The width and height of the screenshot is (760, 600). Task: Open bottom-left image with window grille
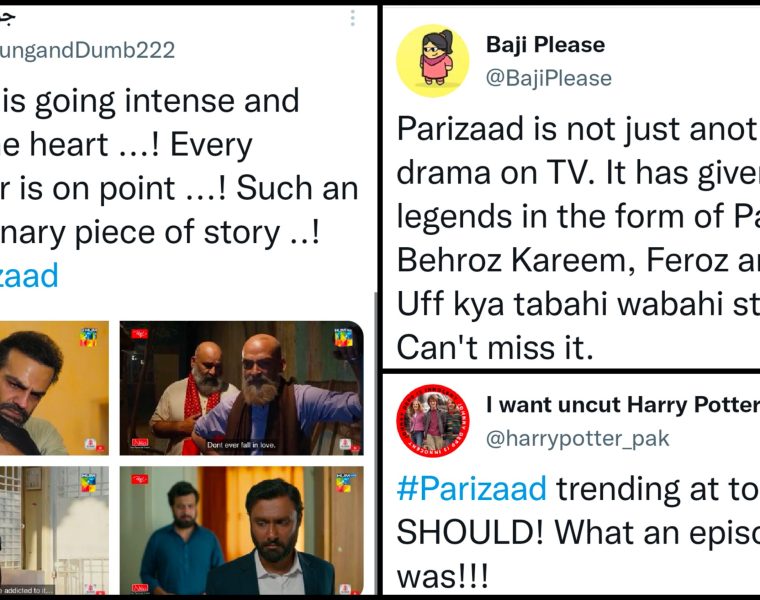[54, 530]
